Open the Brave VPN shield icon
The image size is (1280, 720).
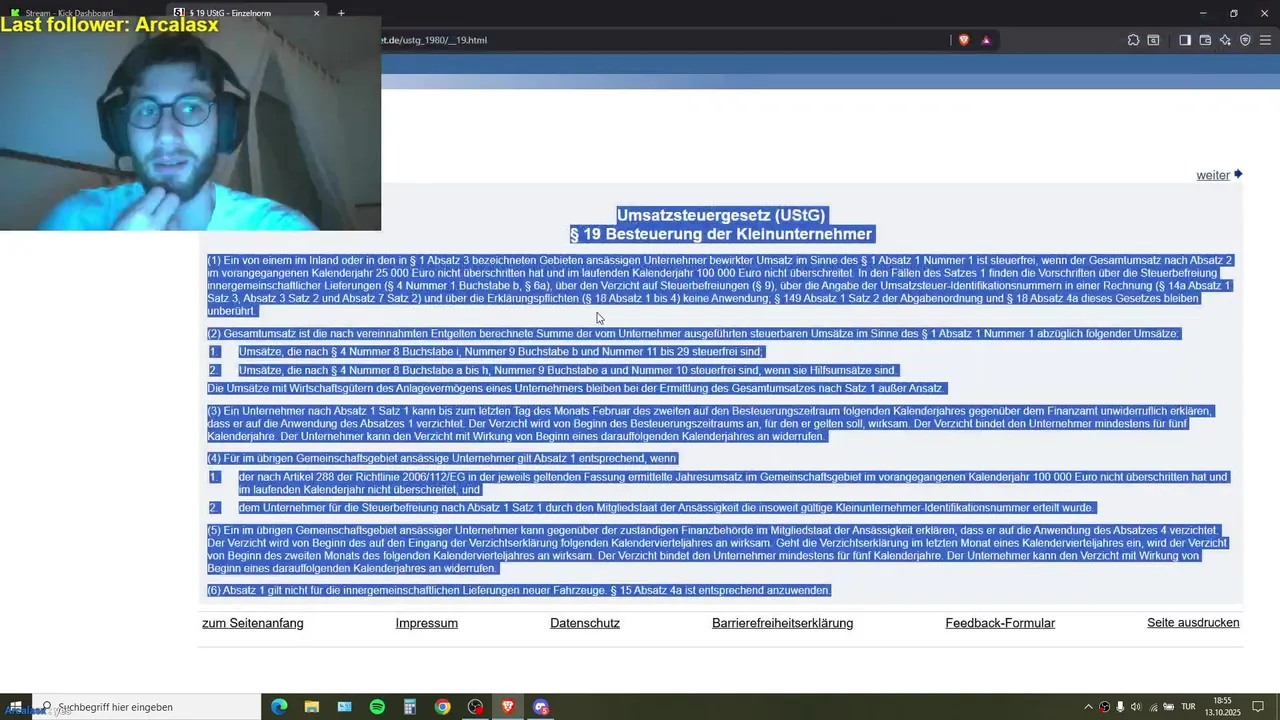1245,40
